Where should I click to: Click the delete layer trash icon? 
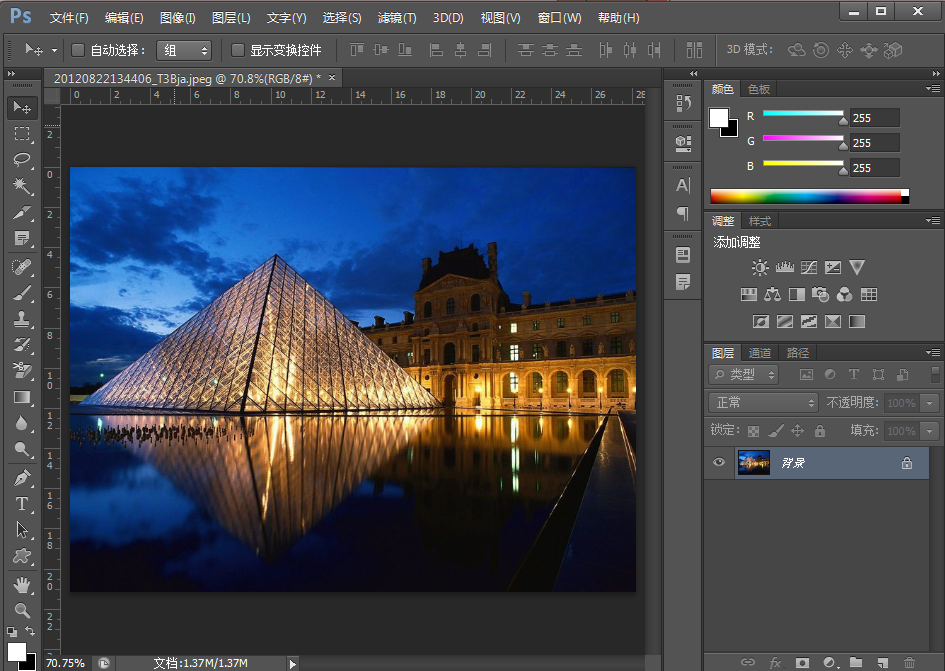point(908,662)
